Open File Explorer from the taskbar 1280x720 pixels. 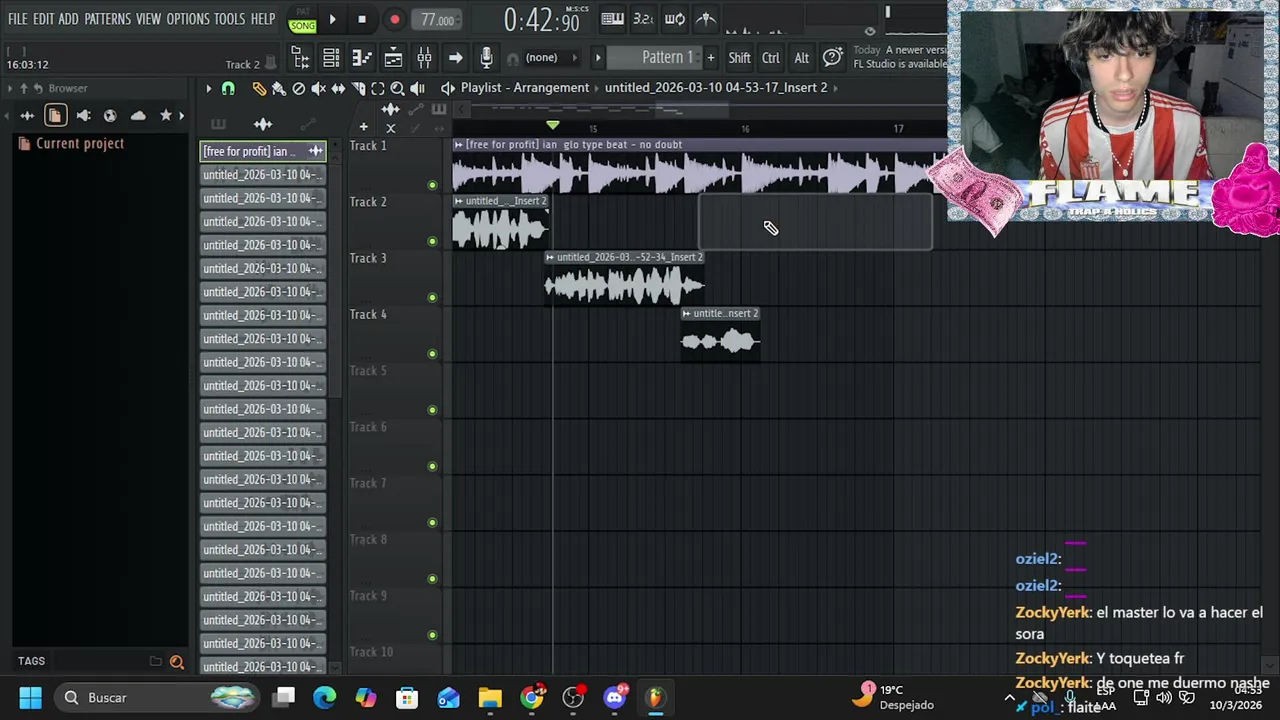click(x=490, y=697)
